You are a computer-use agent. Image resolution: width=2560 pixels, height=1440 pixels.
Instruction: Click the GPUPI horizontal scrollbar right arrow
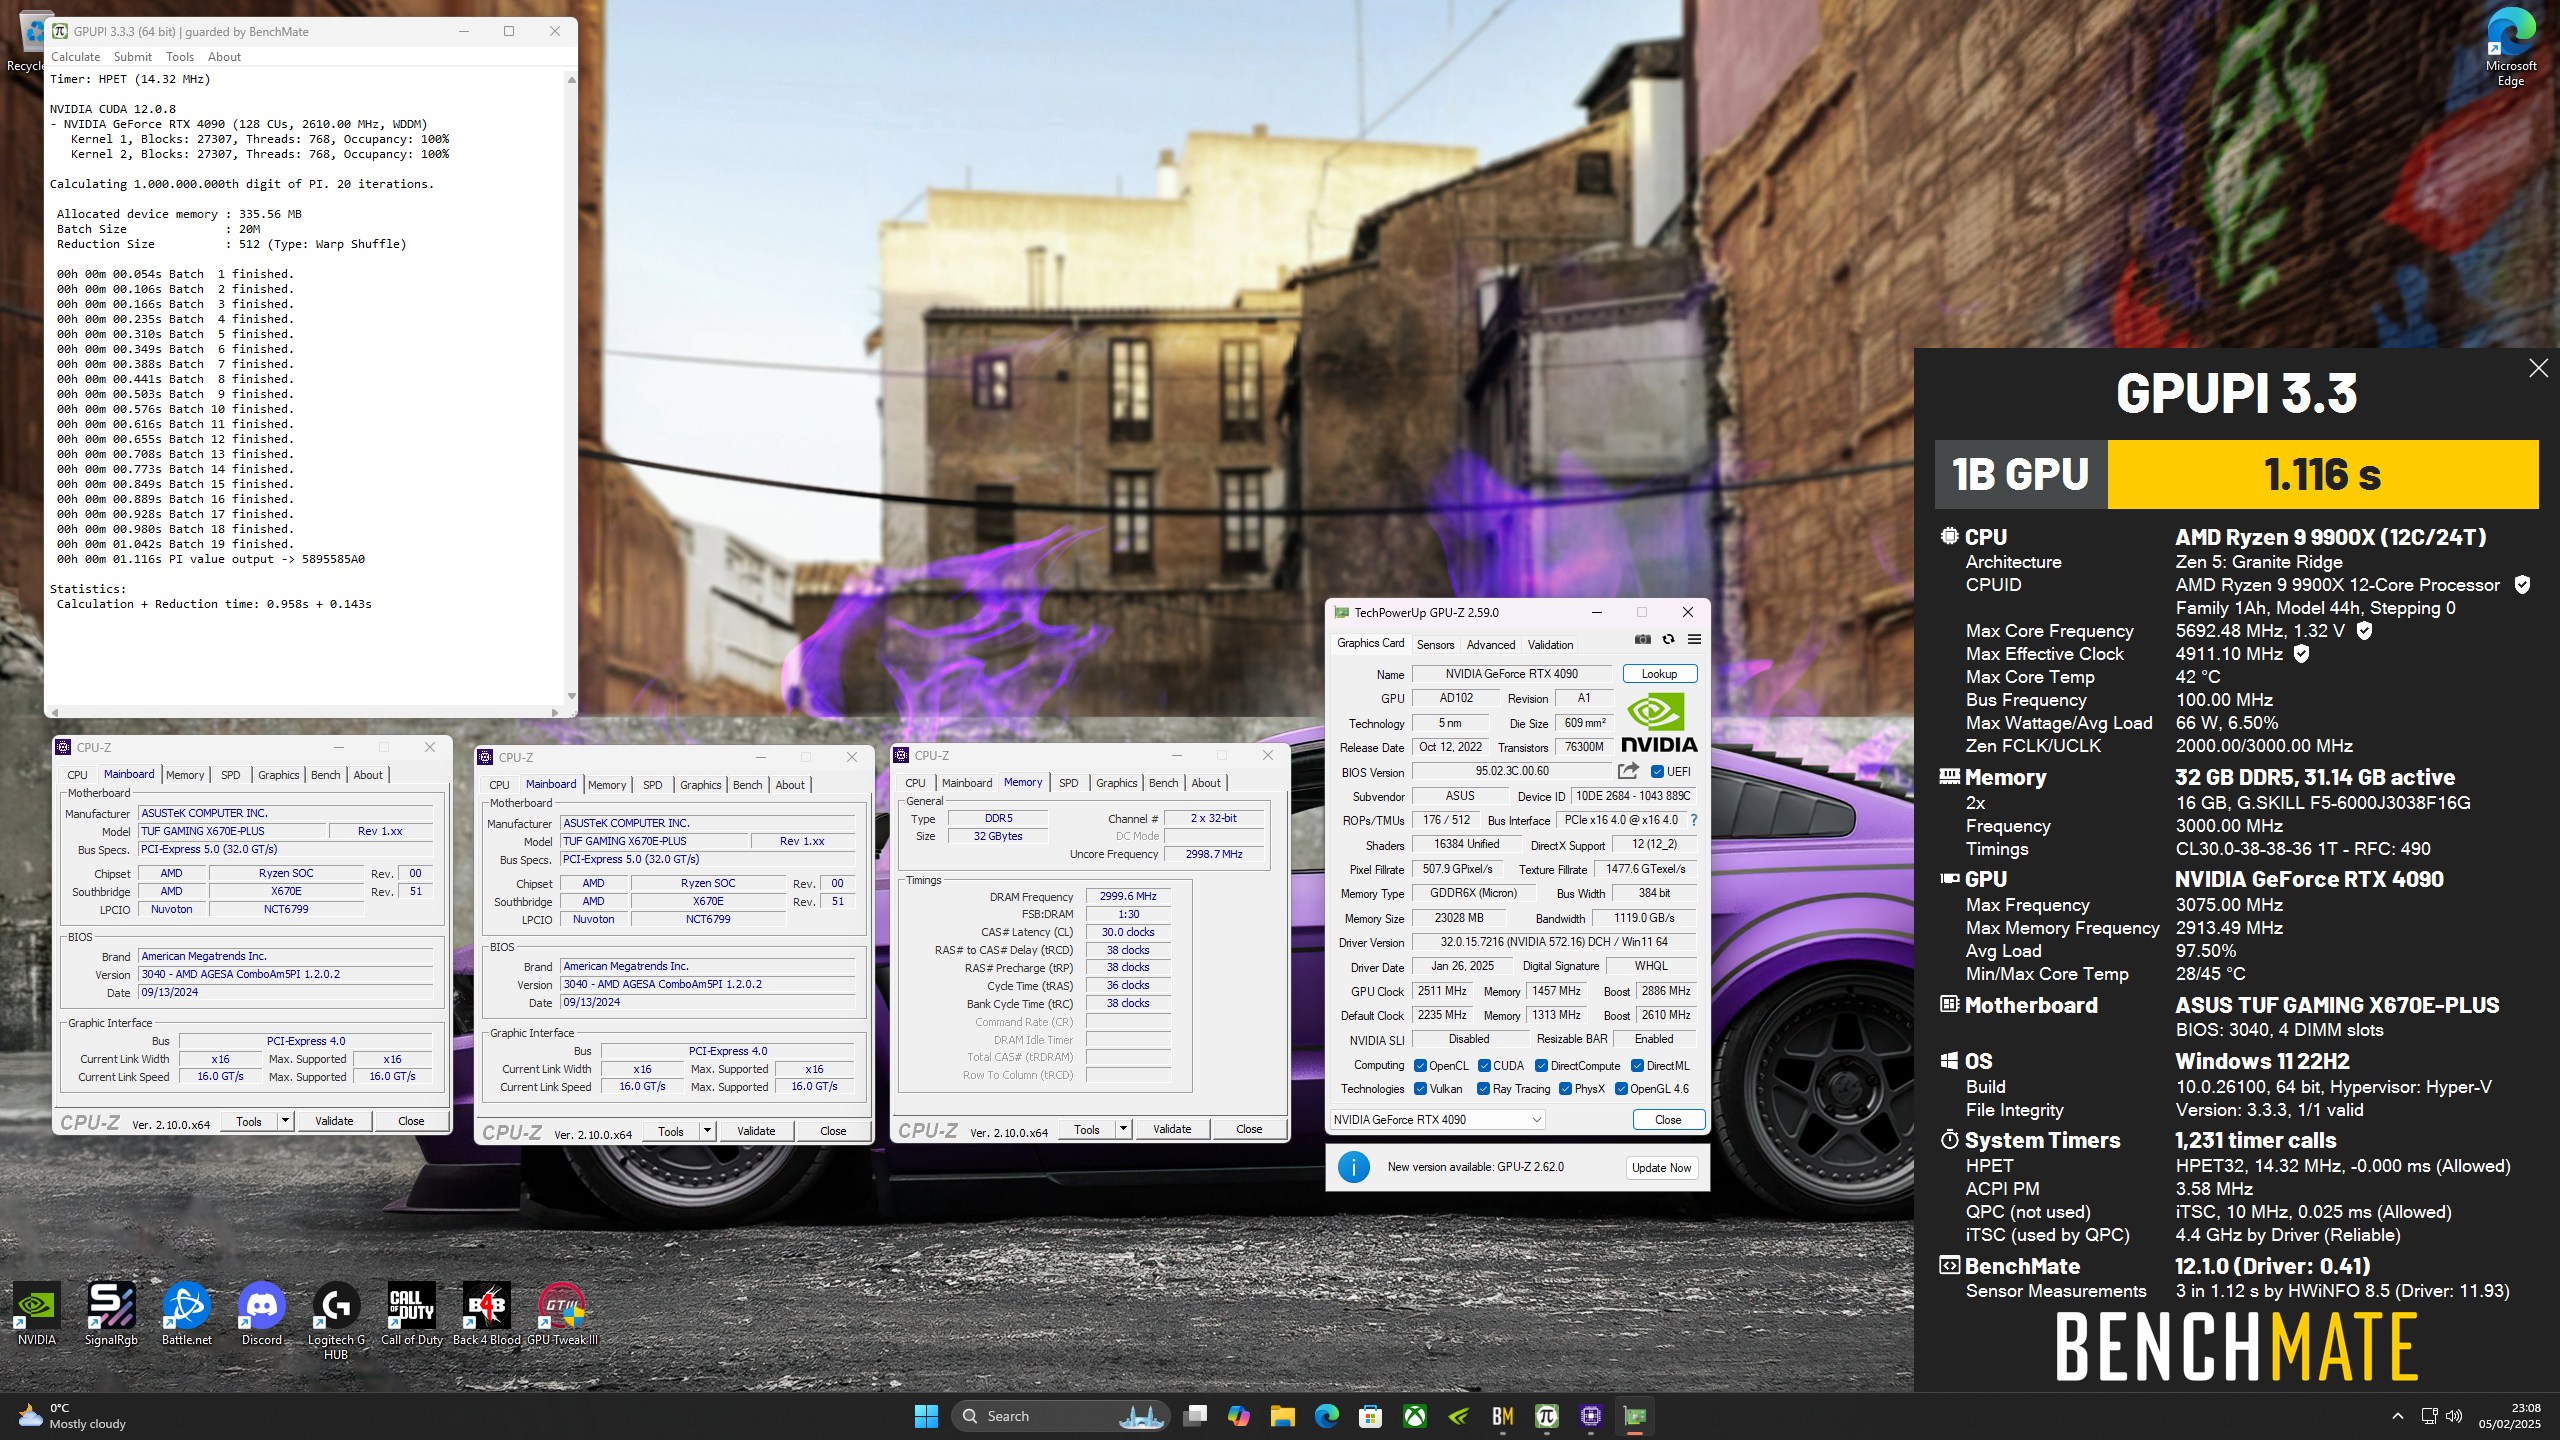554,712
